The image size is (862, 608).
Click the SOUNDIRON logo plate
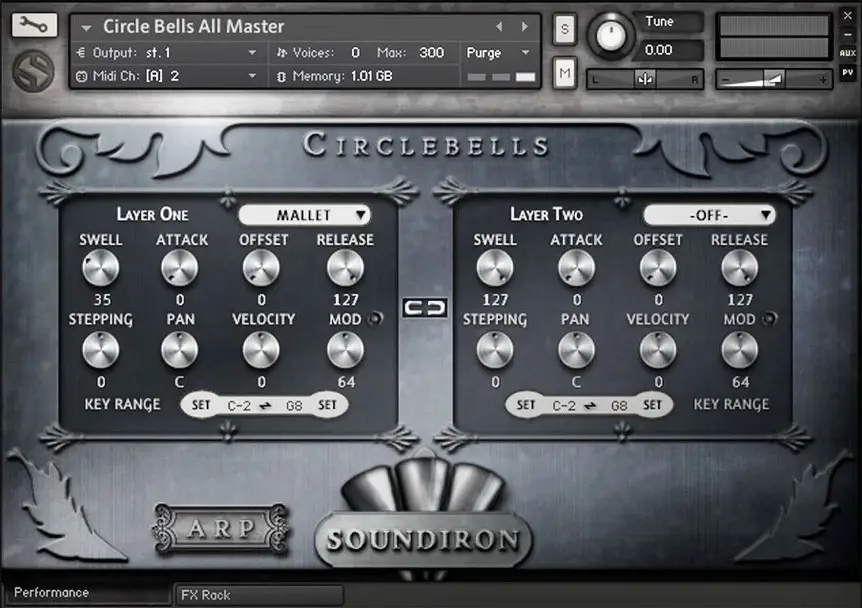[x=423, y=539]
